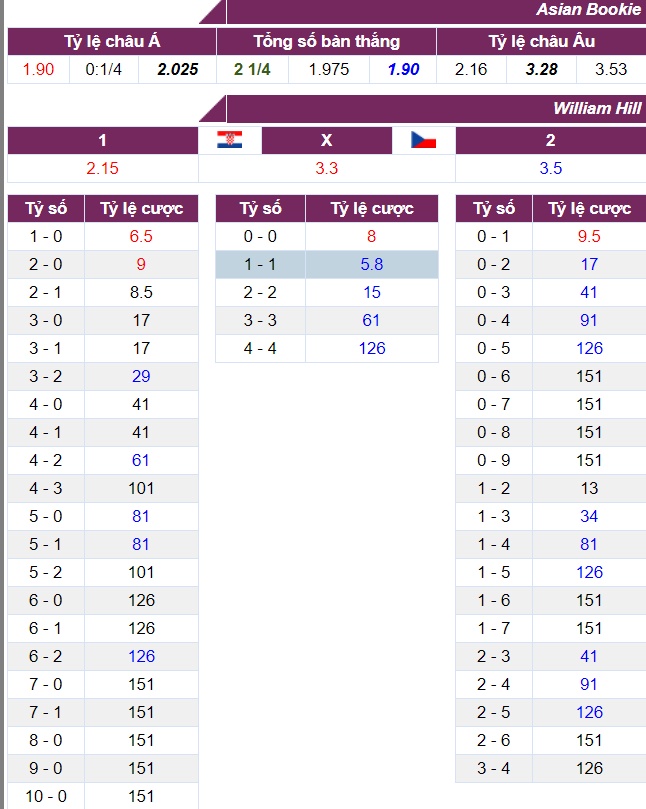Click the 0:1/4 Asian handicap cell
This screenshot has width=646, height=809.
[104, 69]
